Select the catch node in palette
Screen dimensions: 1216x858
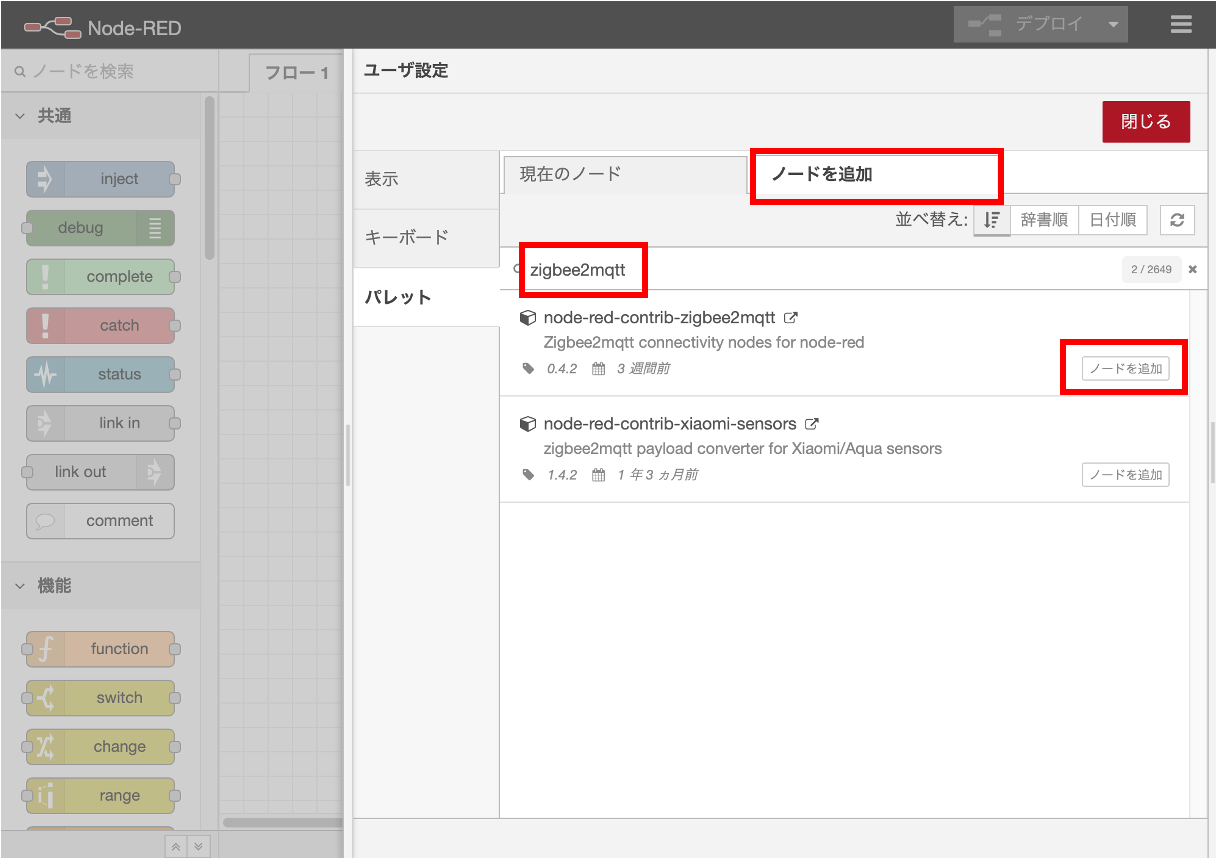[x=100, y=326]
